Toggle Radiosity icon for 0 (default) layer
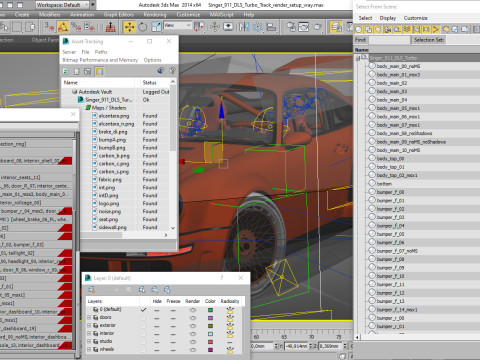Image resolution: width=480 pixels, height=360 pixels. coord(230,310)
